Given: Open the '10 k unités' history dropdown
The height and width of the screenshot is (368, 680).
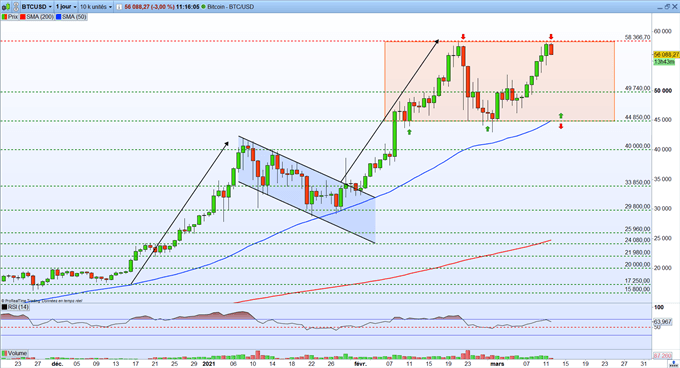Looking at the screenshot, I should [x=95, y=7].
